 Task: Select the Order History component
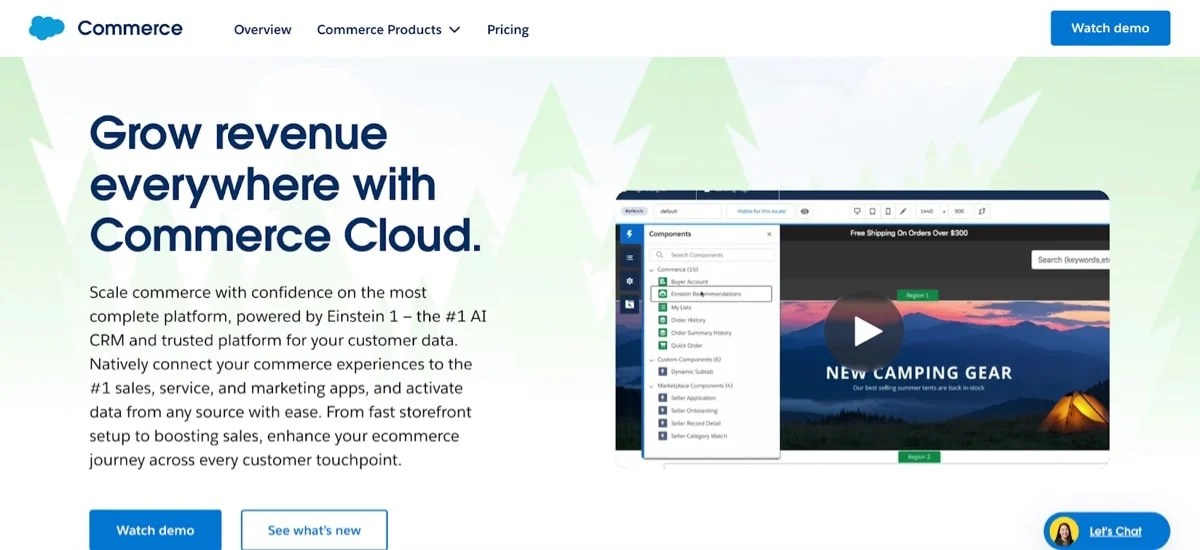click(x=682, y=320)
